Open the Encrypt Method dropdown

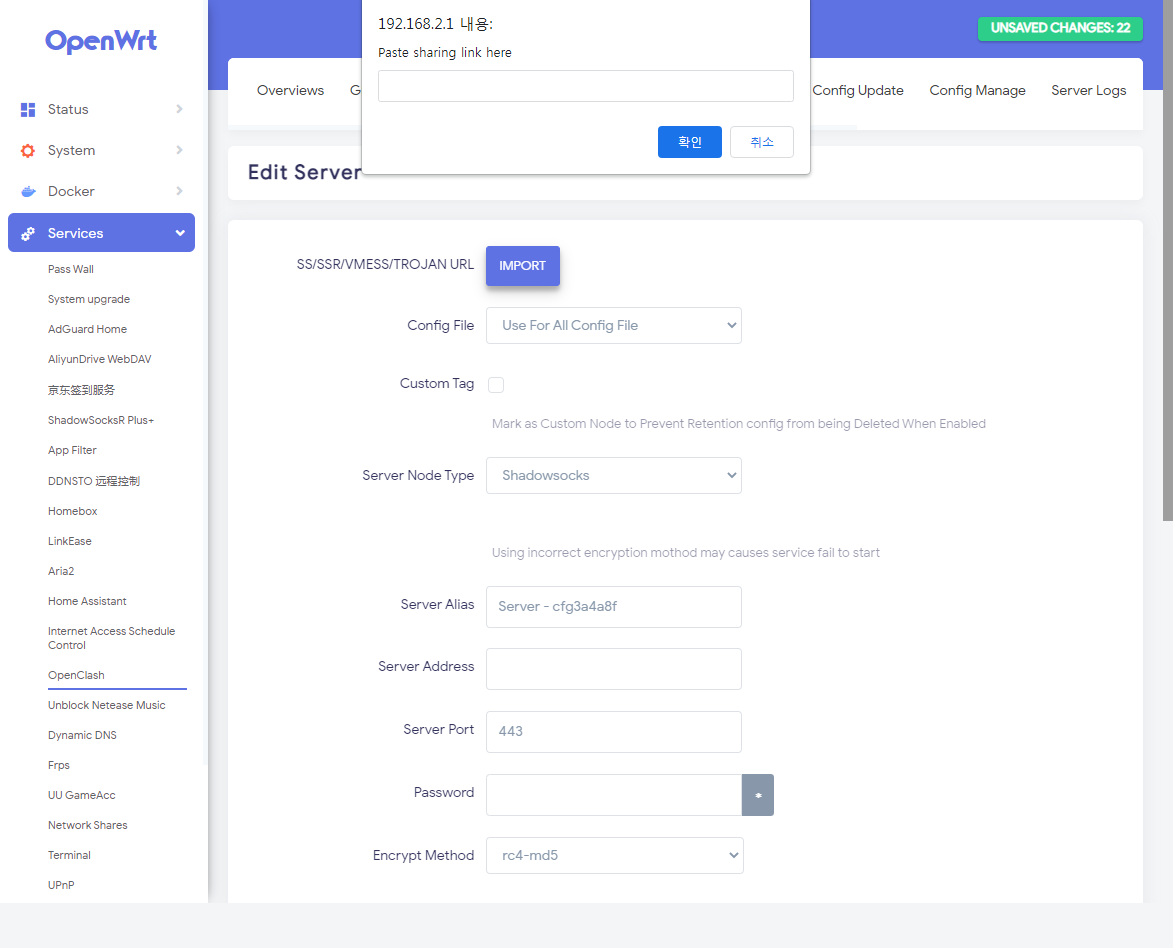click(x=615, y=855)
